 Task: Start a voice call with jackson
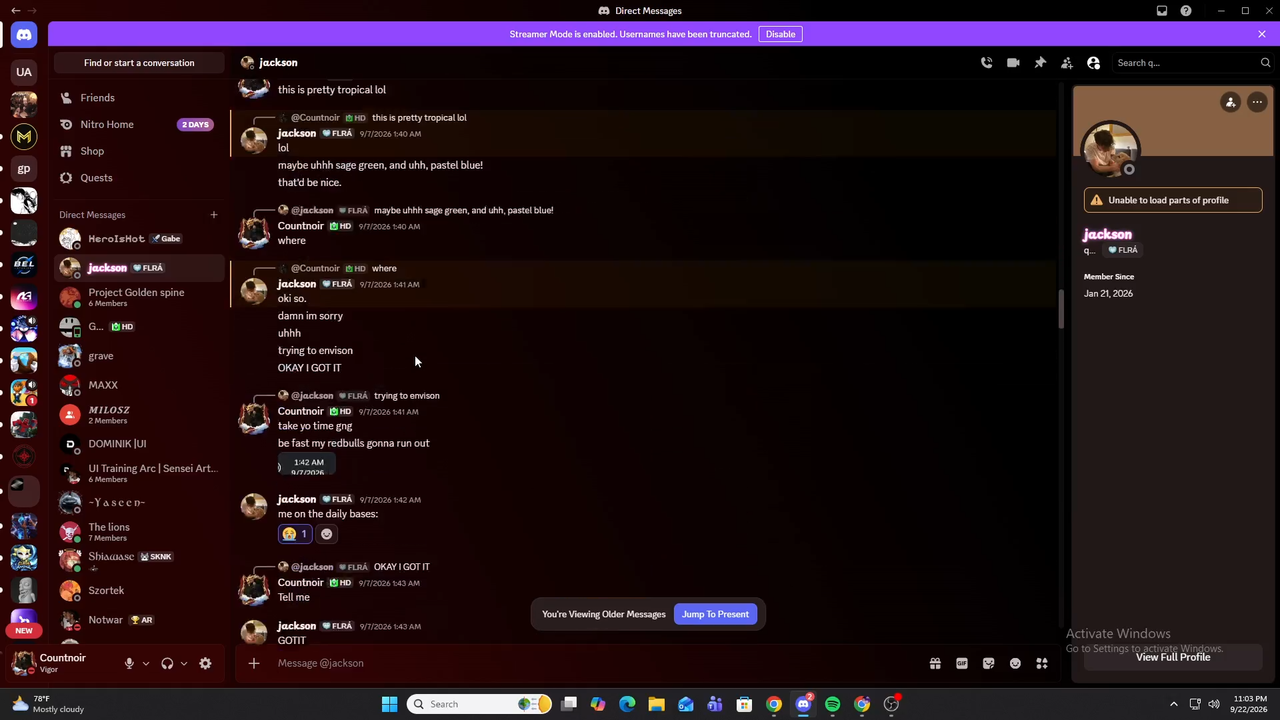[986, 63]
